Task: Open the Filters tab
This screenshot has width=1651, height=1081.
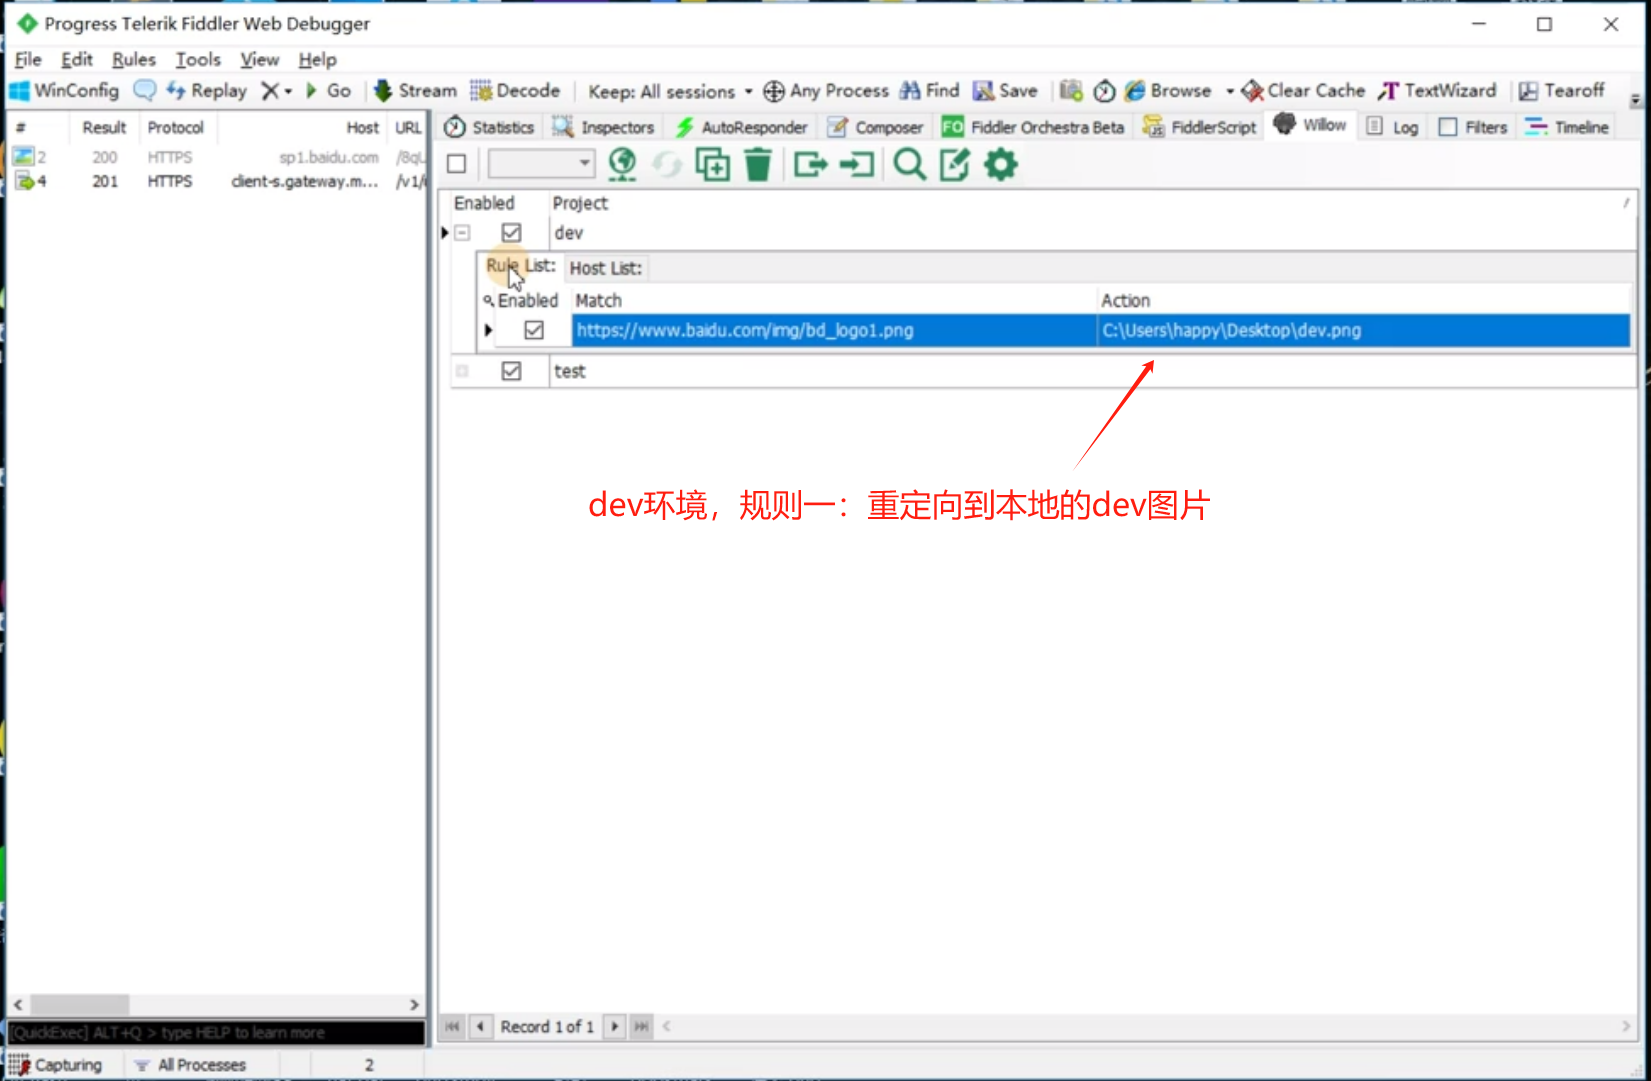Action: pyautogui.click(x=1473, y=127)
